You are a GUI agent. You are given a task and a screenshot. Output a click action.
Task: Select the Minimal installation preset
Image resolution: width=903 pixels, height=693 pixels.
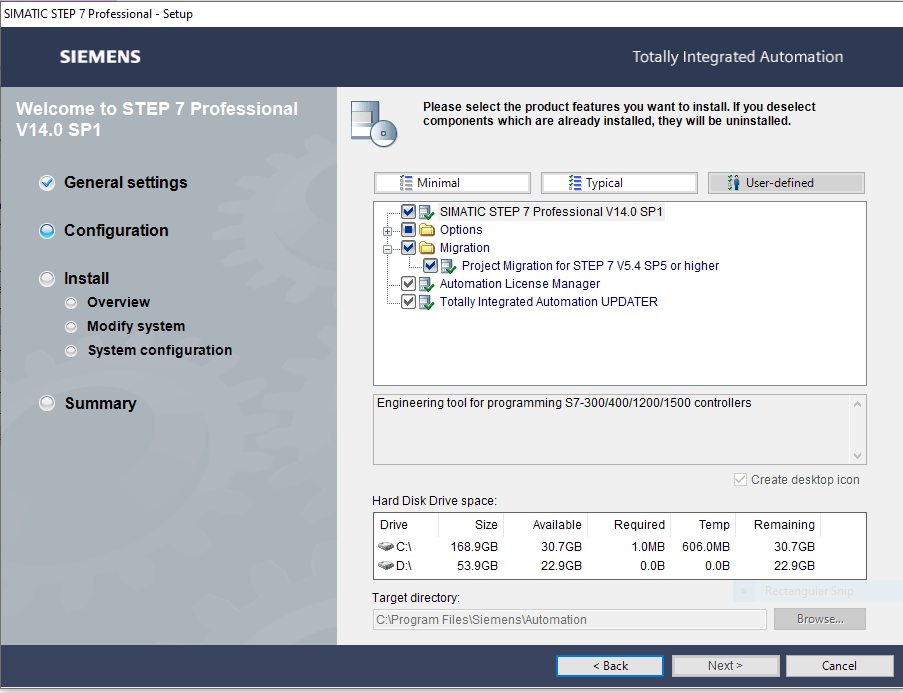452,183
